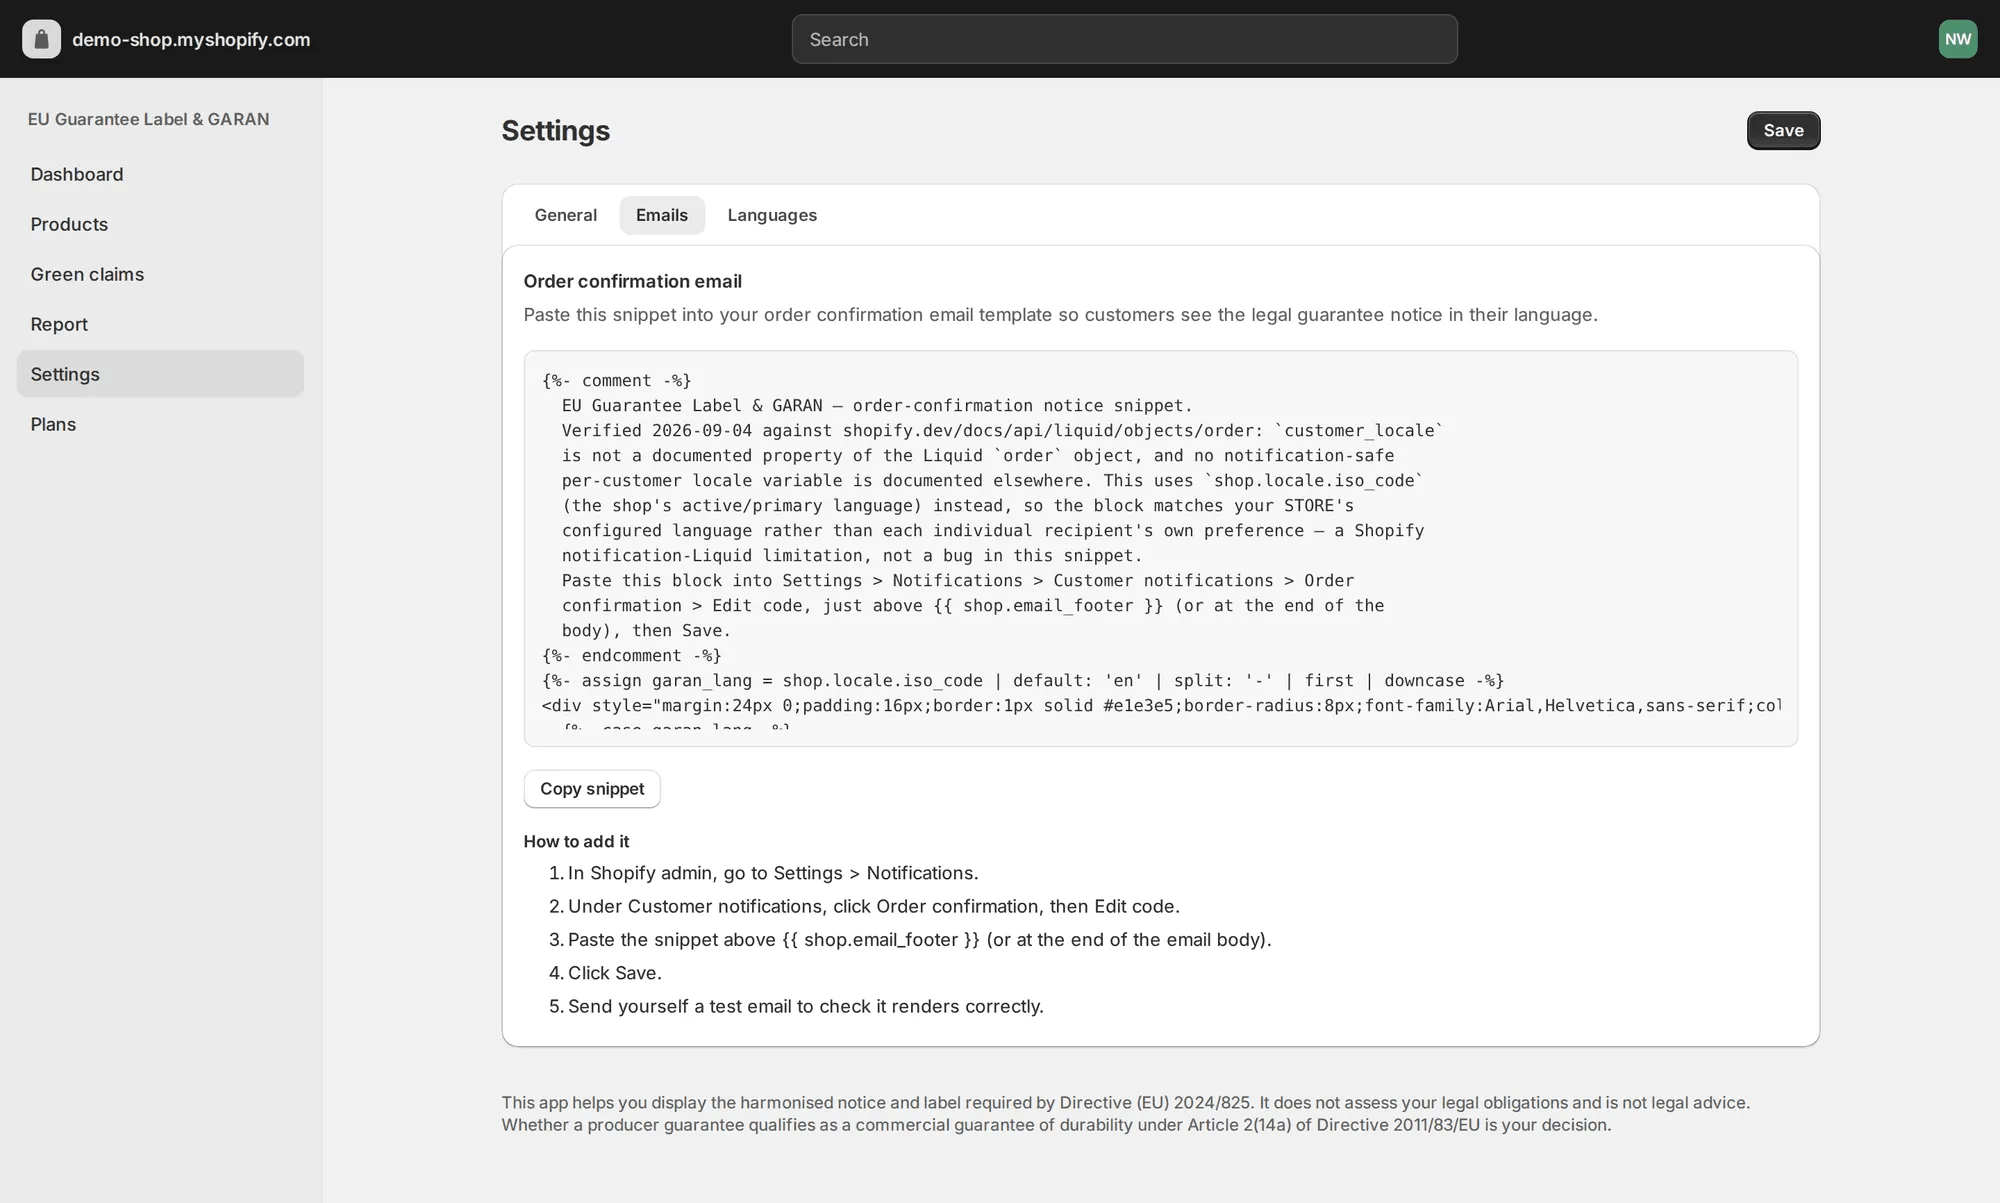Click the EU Guarantee Label & GARAN title
The width and height of the screenshot is (2000, 1203).
[149, 119]
